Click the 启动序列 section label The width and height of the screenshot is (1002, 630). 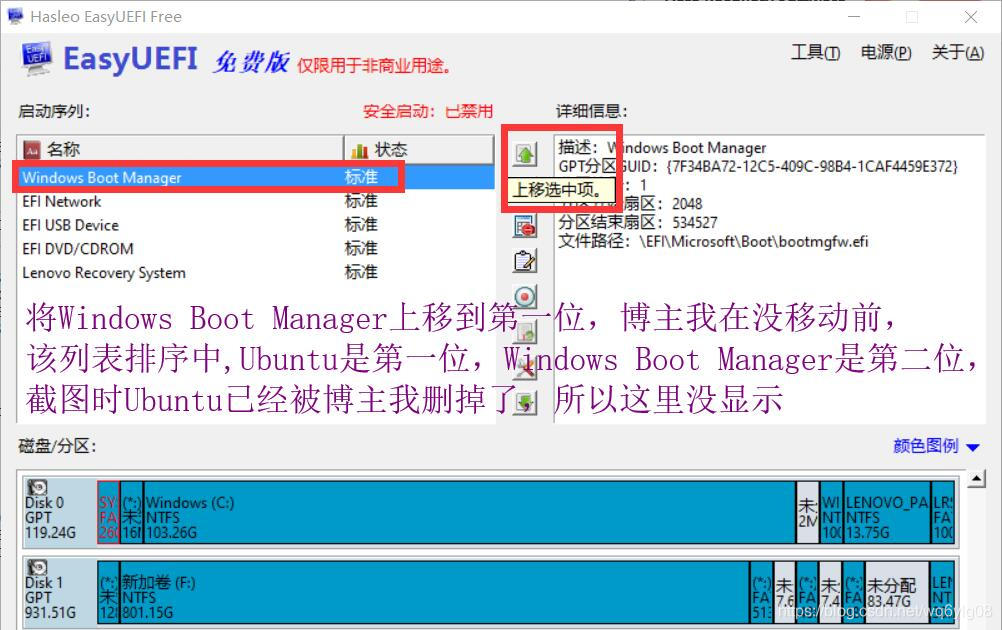(54, 111)
